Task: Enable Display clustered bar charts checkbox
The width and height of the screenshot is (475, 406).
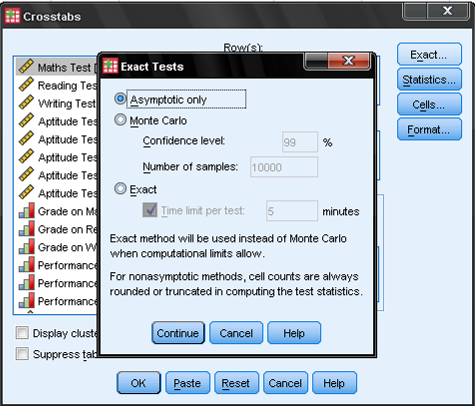Action: 22,333
